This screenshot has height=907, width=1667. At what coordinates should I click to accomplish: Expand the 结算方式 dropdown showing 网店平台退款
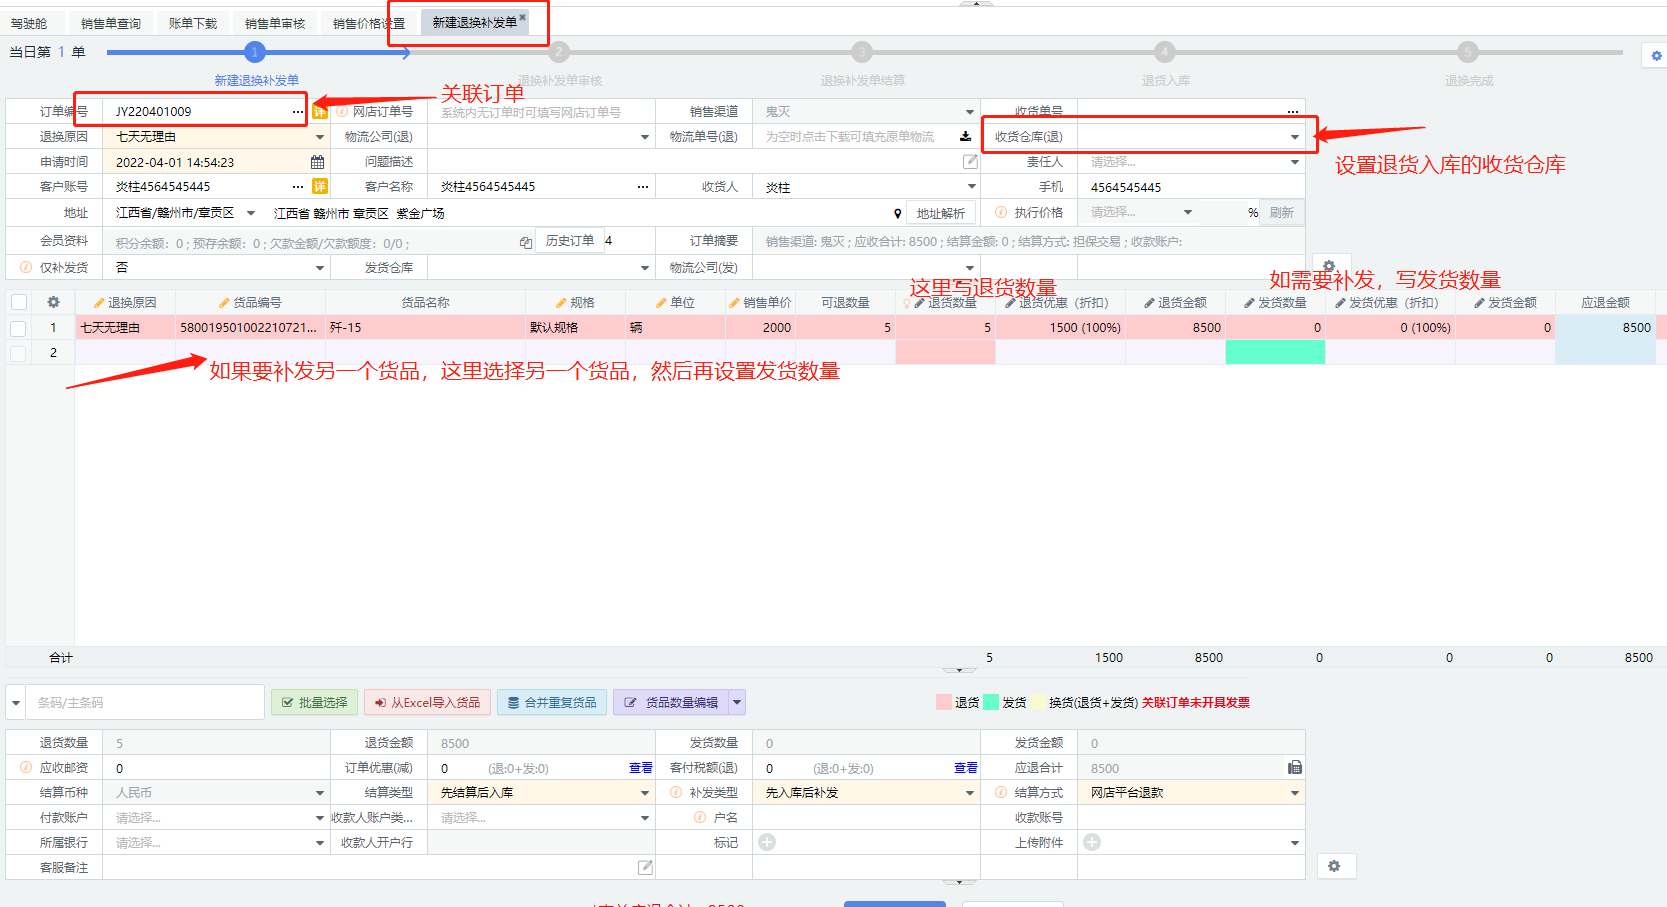[x=1294, y=793]
